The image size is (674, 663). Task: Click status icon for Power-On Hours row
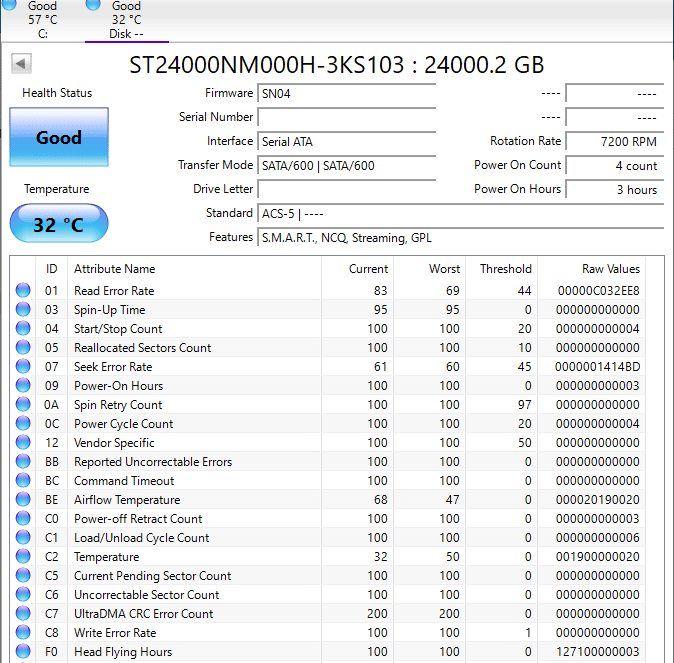point(23,385)
